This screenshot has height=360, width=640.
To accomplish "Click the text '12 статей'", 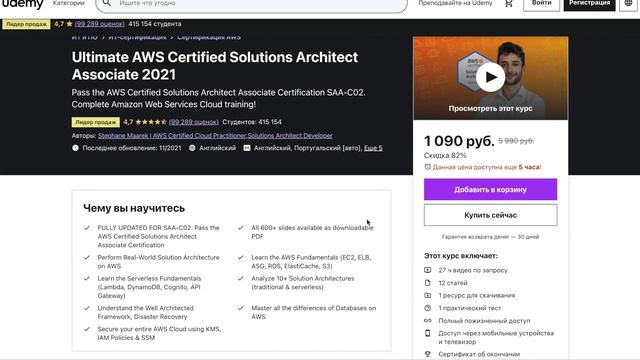I will tap(453, 283).
